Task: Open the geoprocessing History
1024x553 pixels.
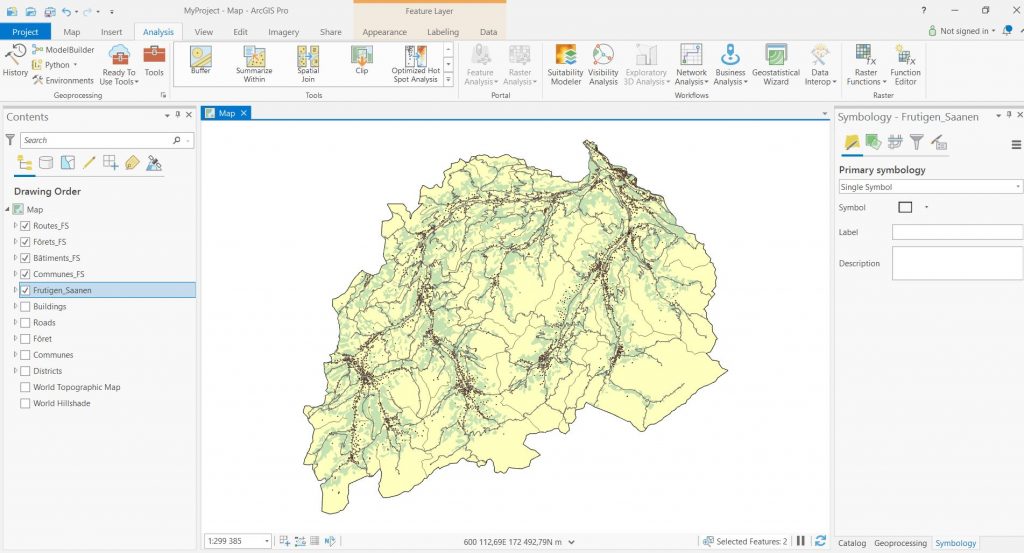Action: pyautogui.click(x=15, y=61)
